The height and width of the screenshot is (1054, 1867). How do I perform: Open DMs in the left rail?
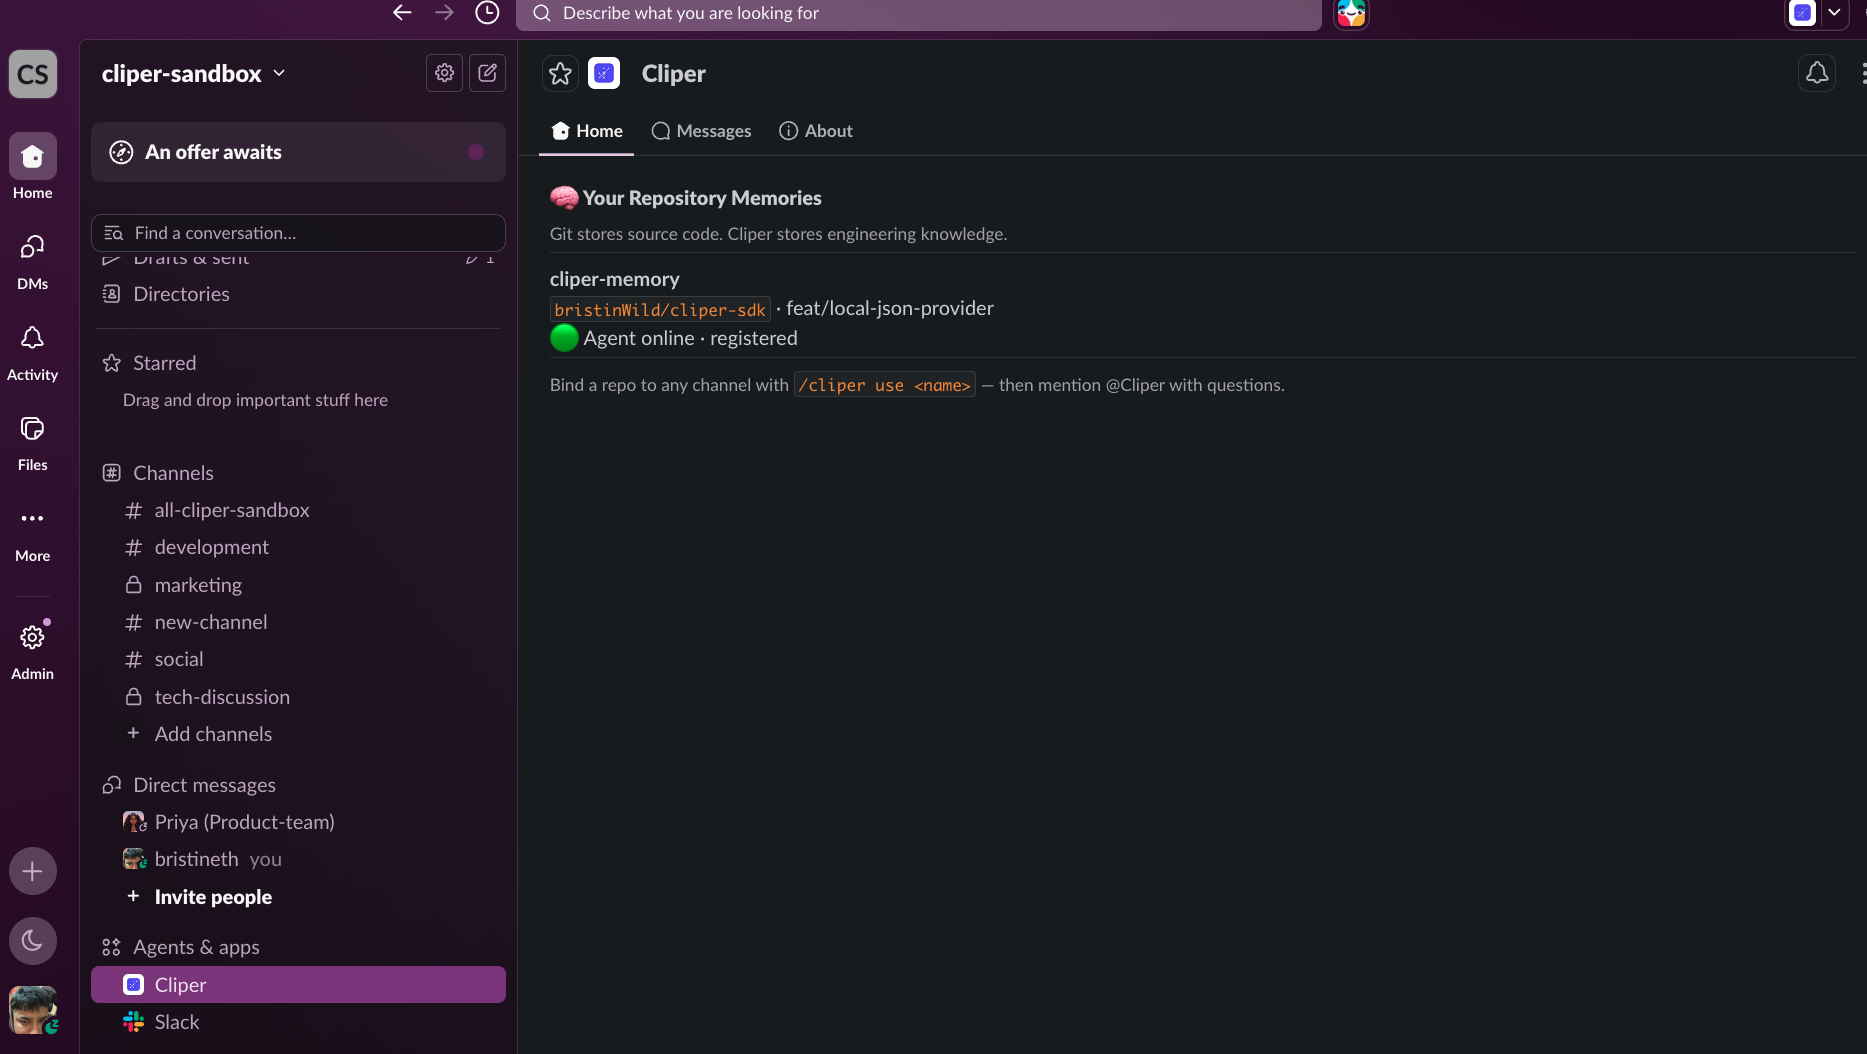pyautogui.click(x=33, y=260)
